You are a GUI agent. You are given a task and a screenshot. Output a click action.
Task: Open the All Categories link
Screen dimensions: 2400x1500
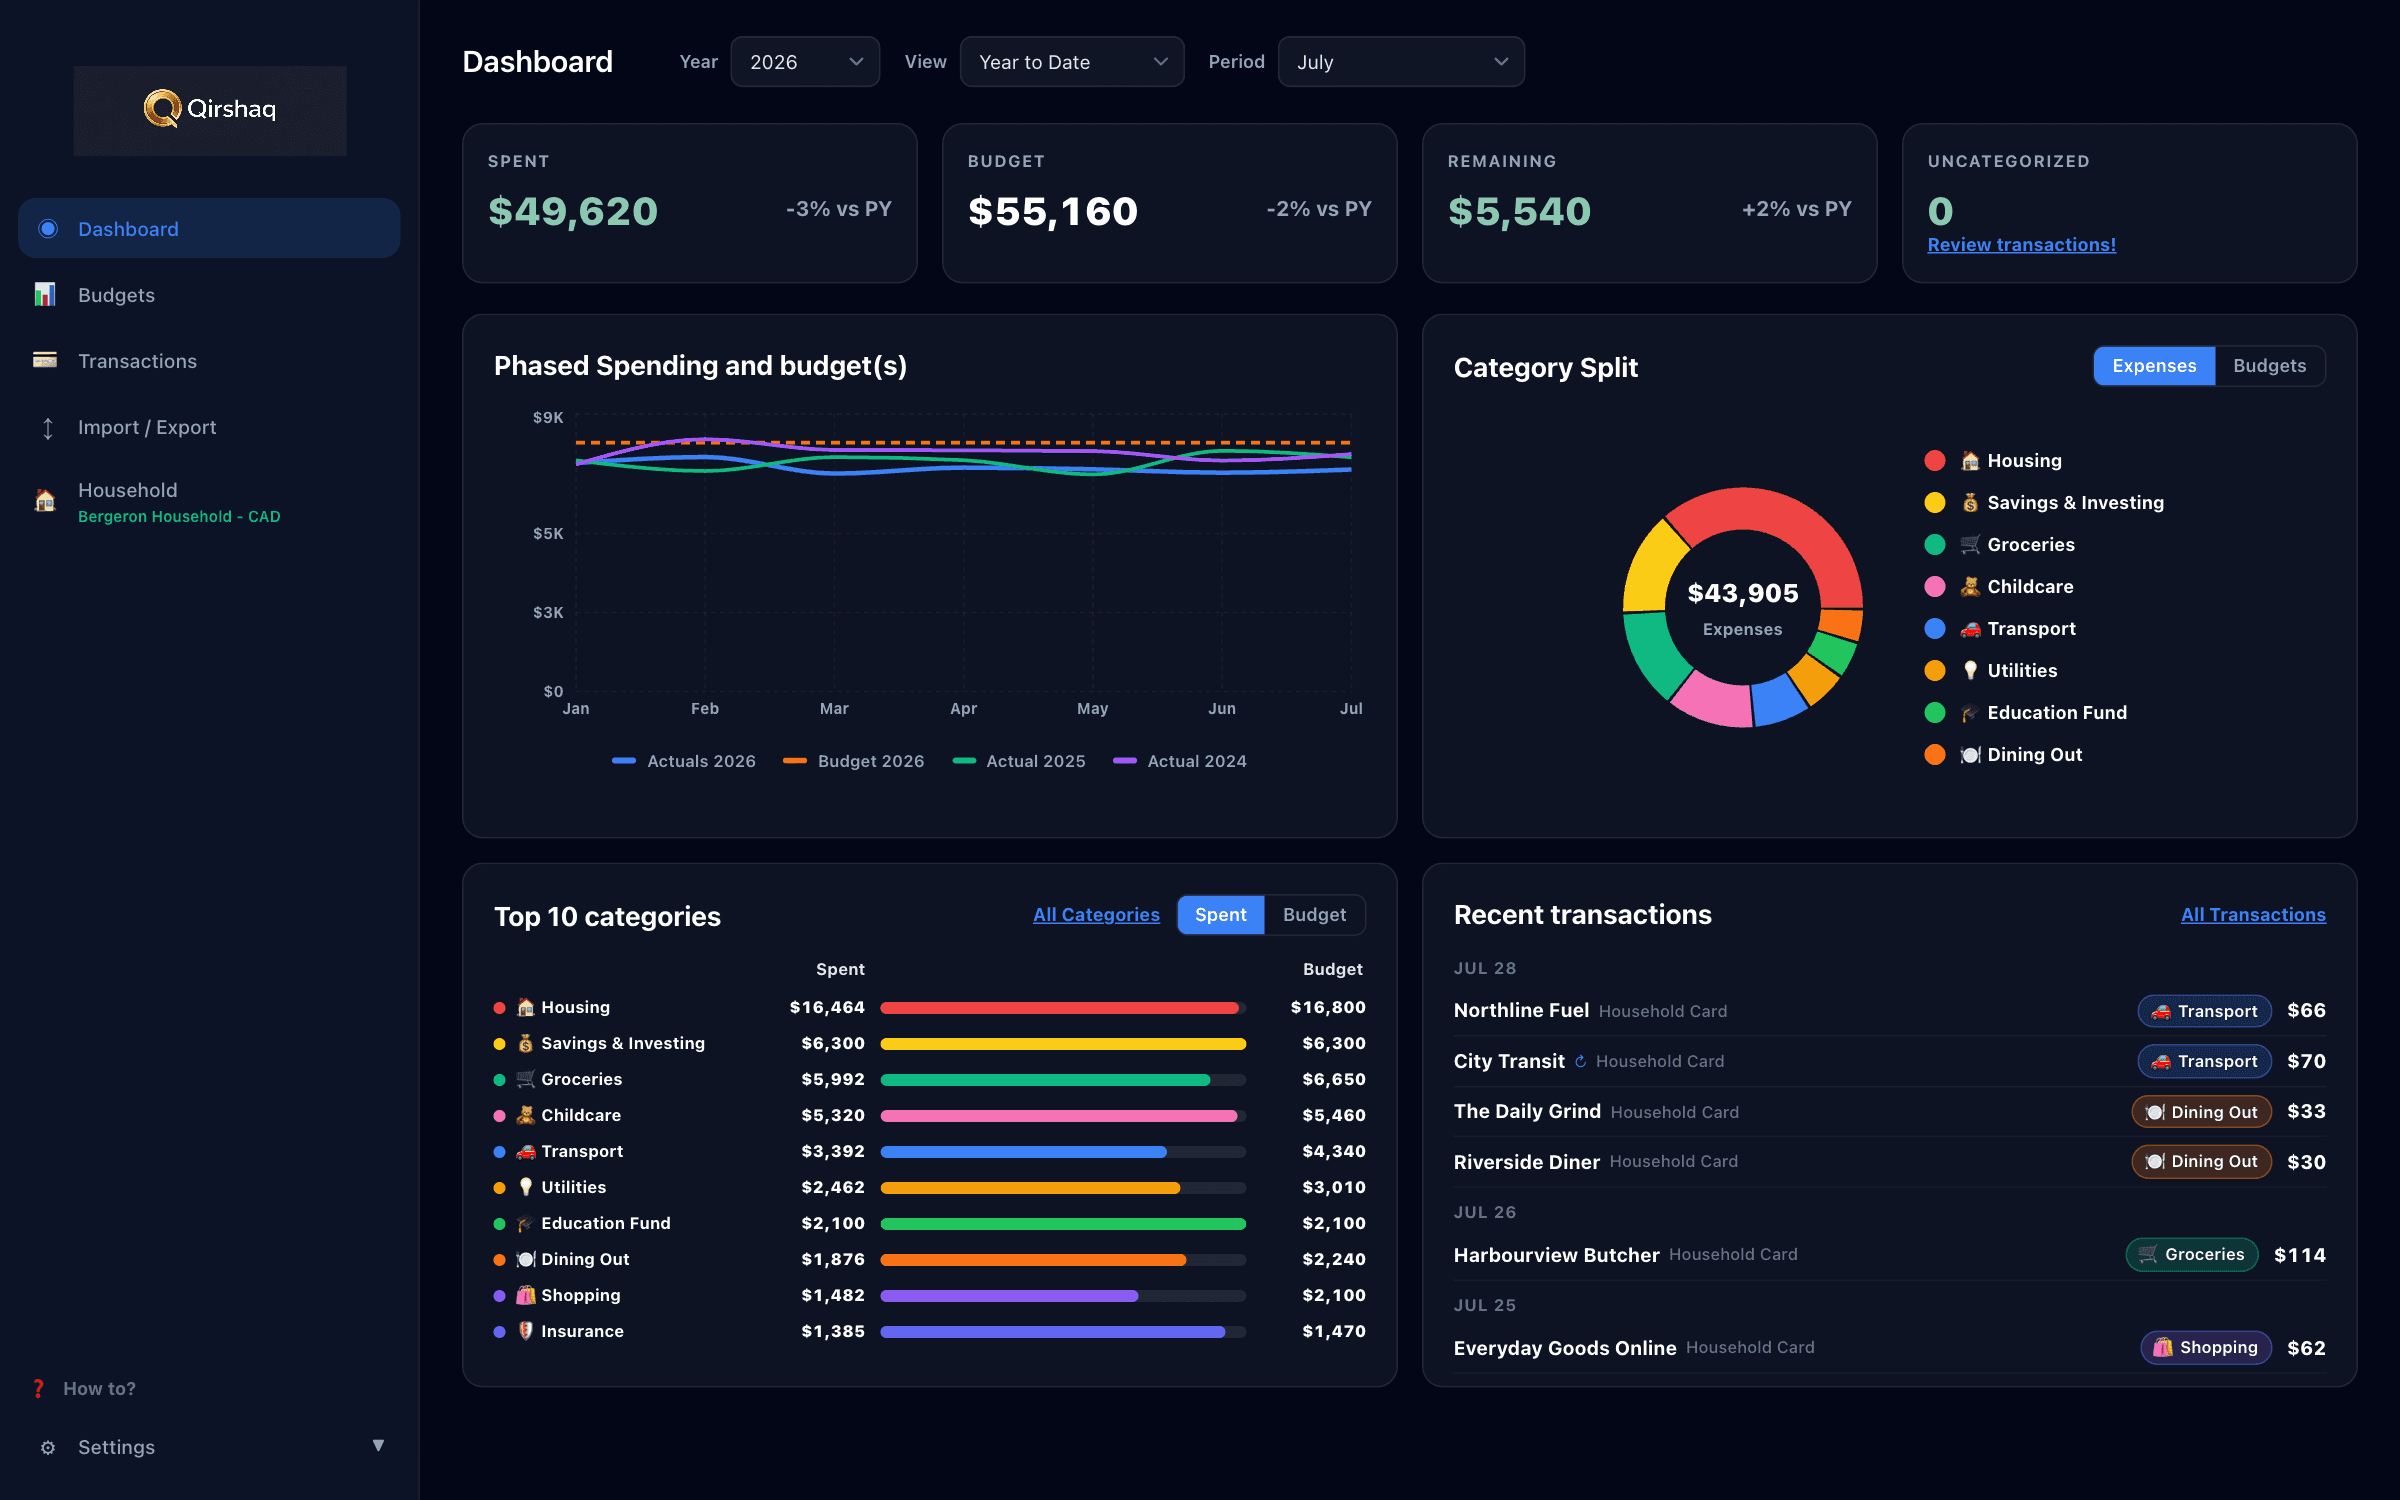tap(1096, 915)
